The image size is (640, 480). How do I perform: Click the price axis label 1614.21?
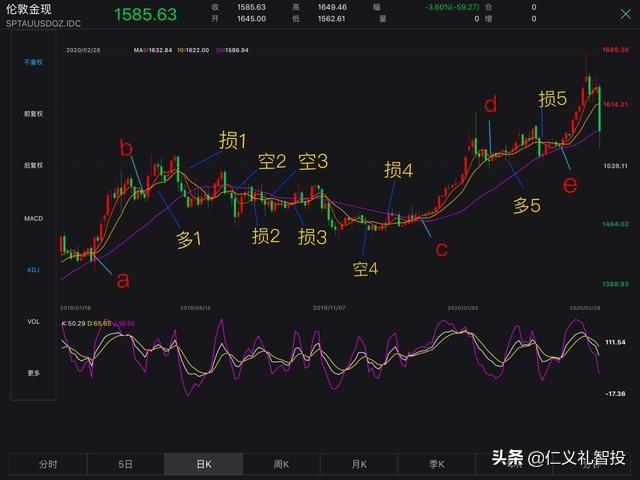616,104
